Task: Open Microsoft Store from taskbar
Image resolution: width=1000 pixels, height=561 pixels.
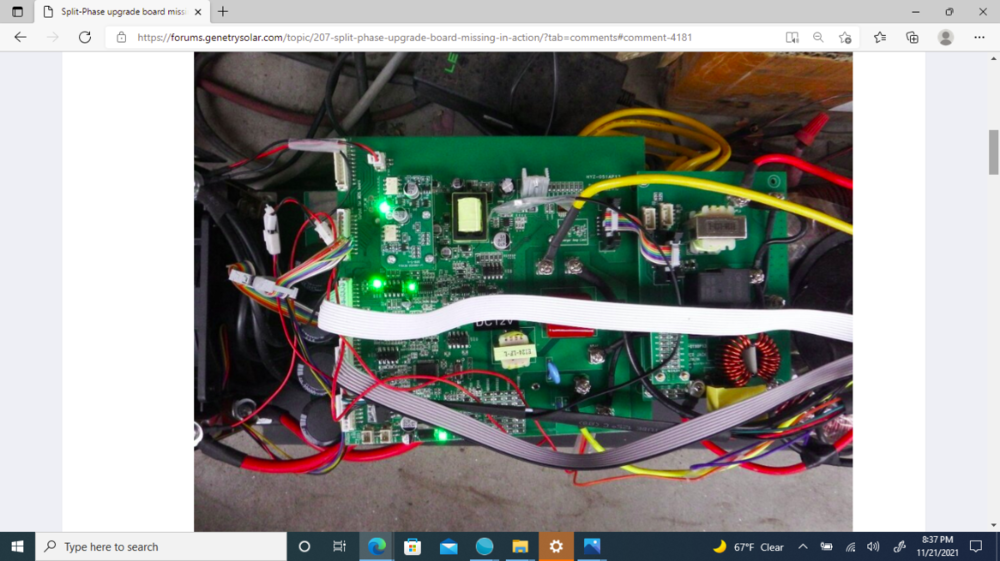Action: (x=413, y=546)
